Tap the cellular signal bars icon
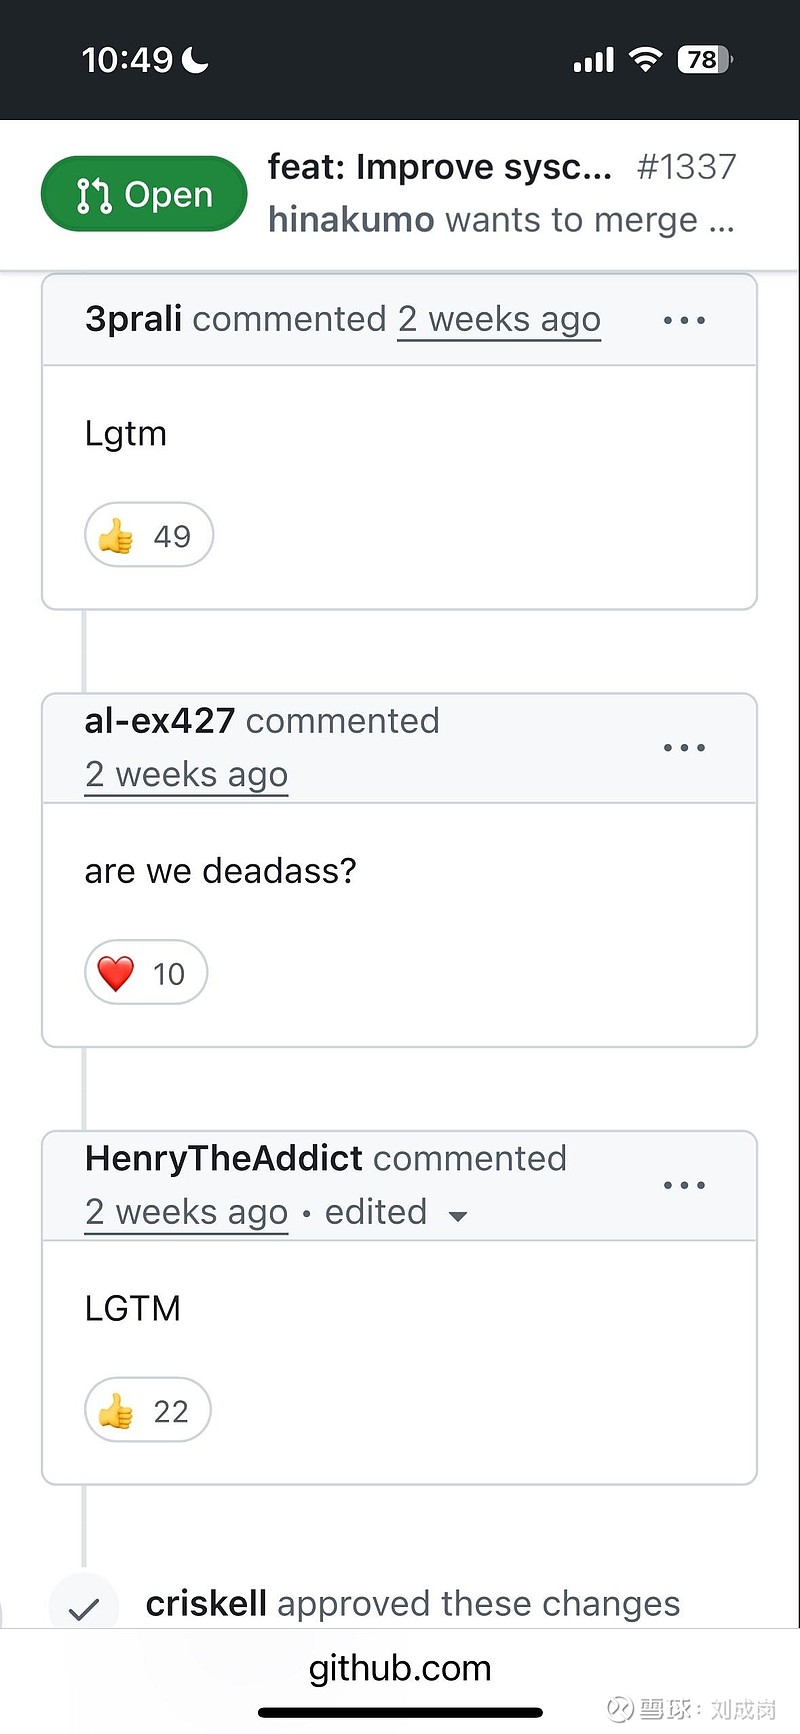The image size is (800, 1734). 593,61
